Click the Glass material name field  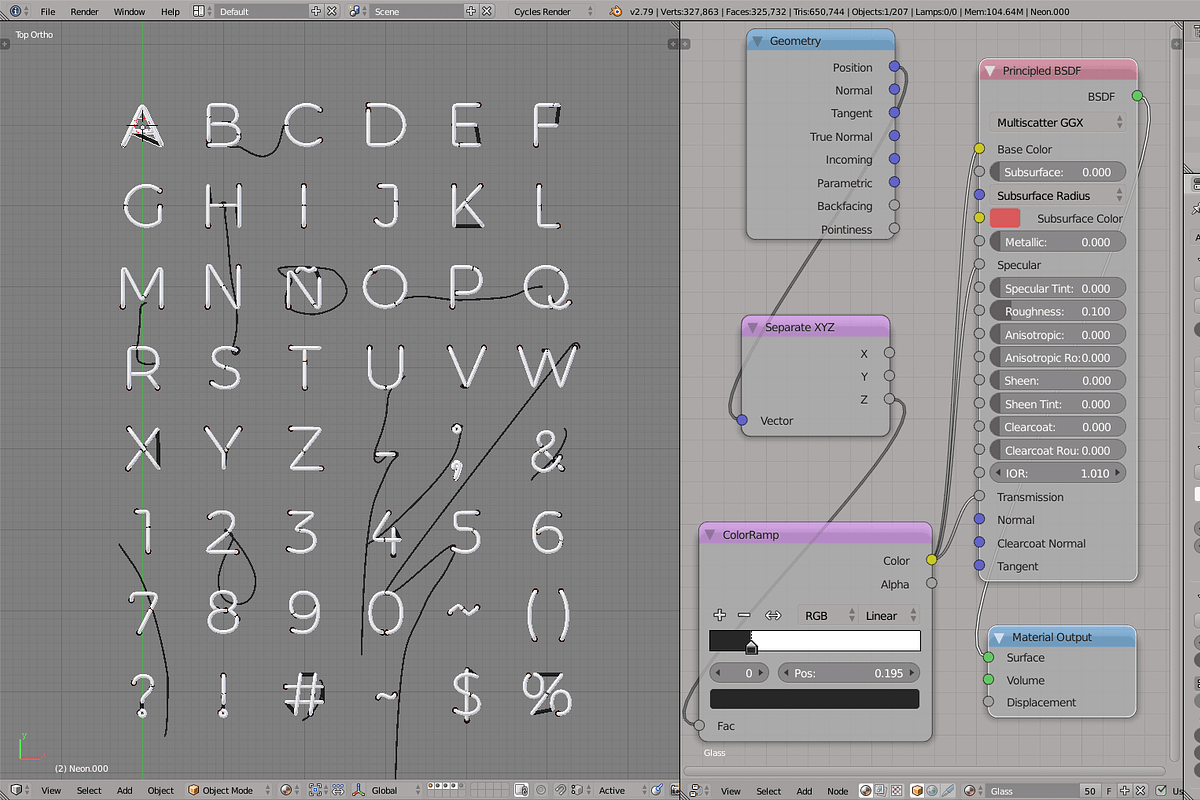coord(1033,790)
